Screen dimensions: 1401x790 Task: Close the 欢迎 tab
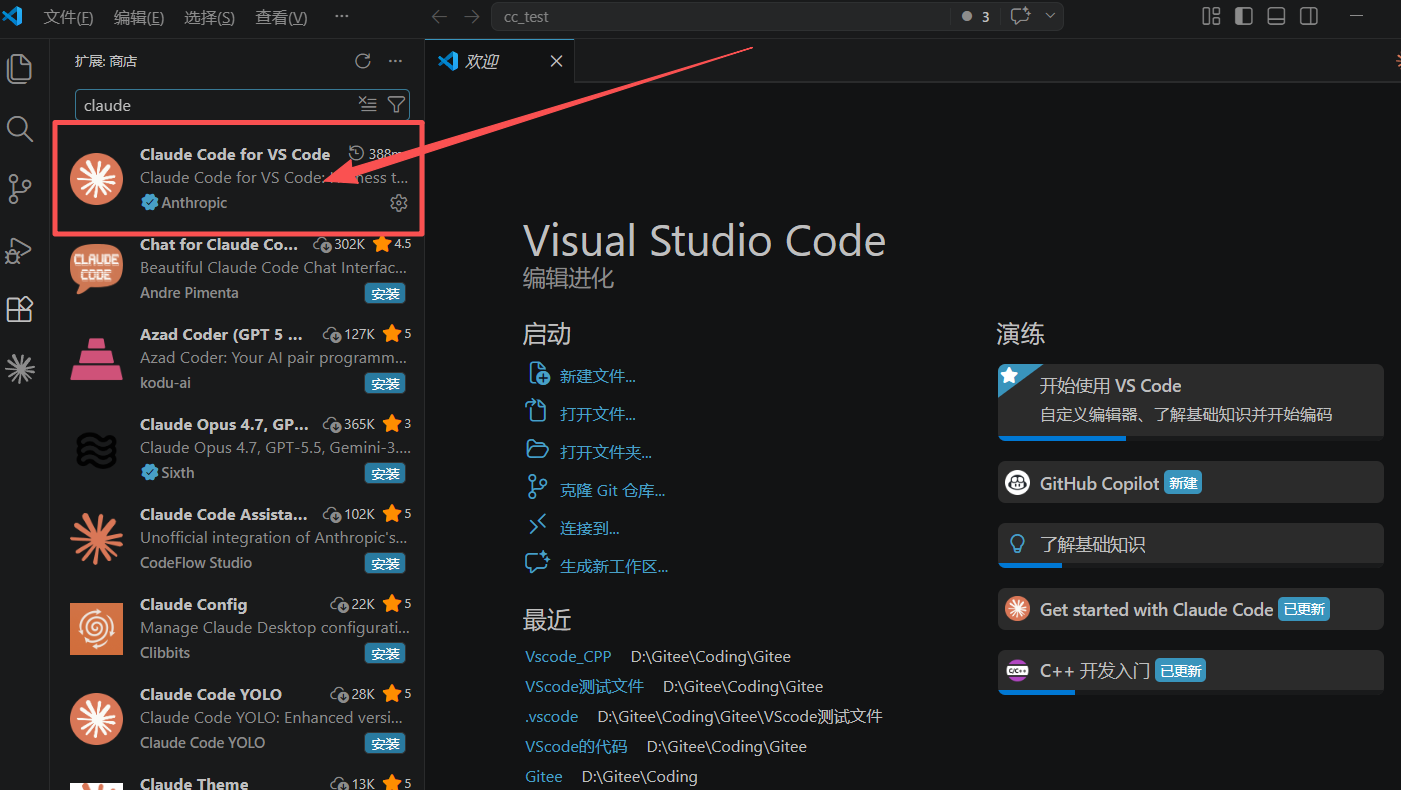coord(556,61)
